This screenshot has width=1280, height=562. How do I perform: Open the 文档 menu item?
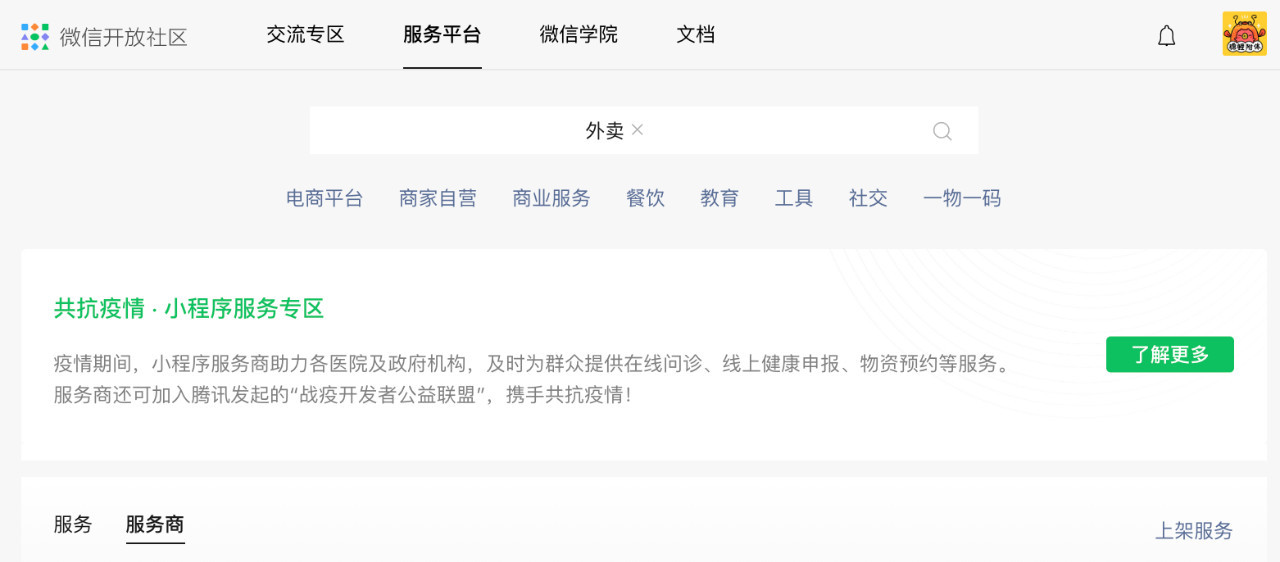coord(696,35)
